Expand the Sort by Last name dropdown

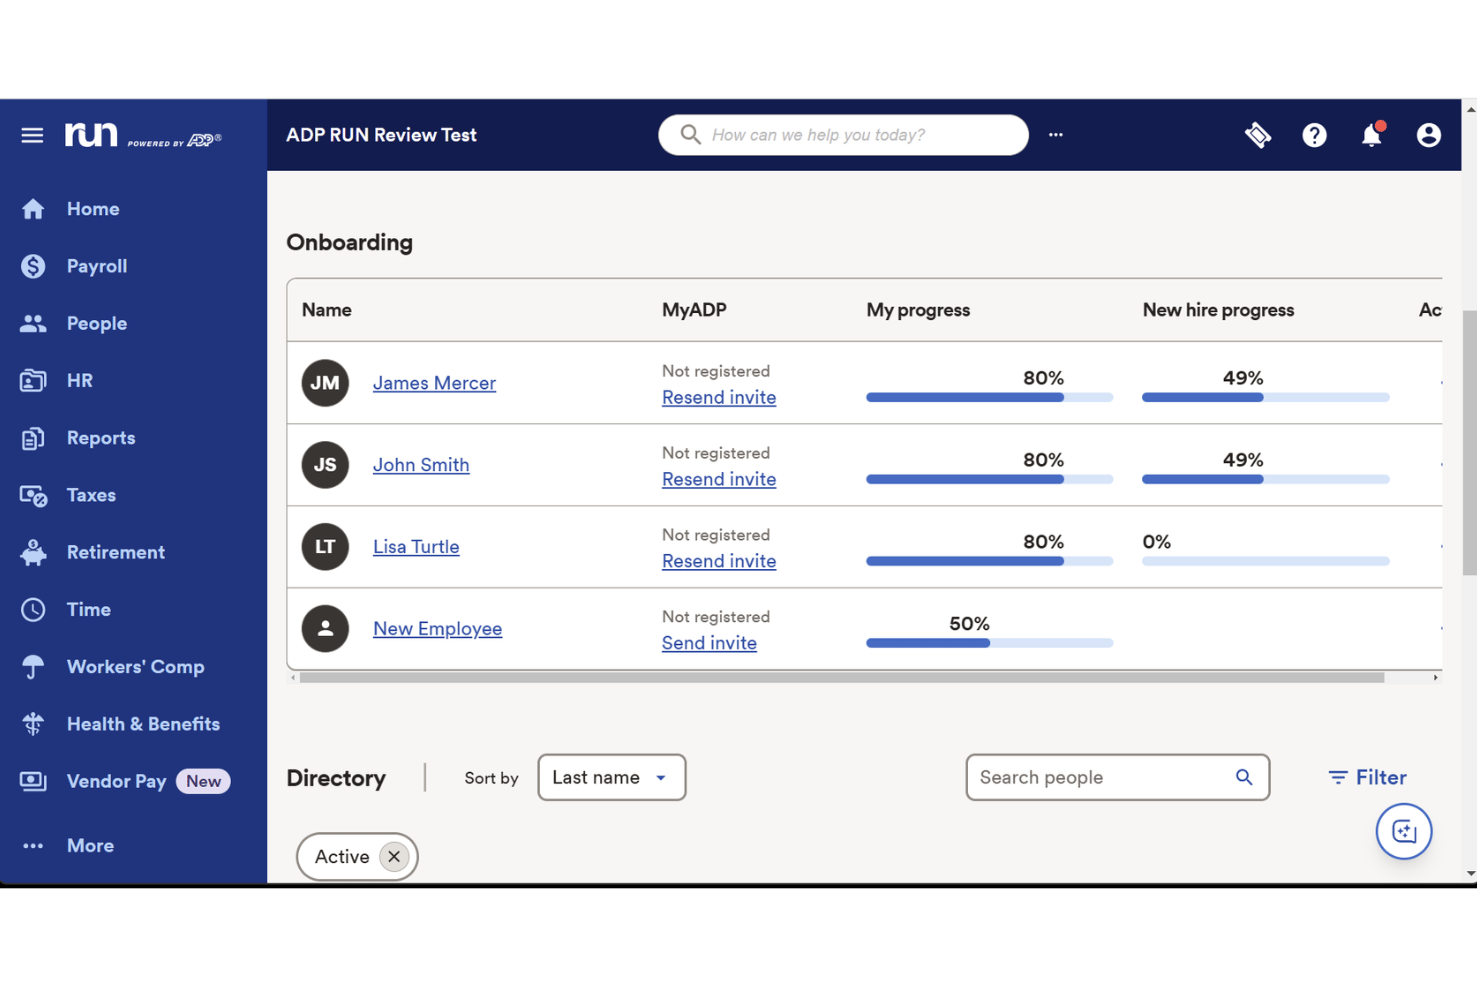[612, 778]
